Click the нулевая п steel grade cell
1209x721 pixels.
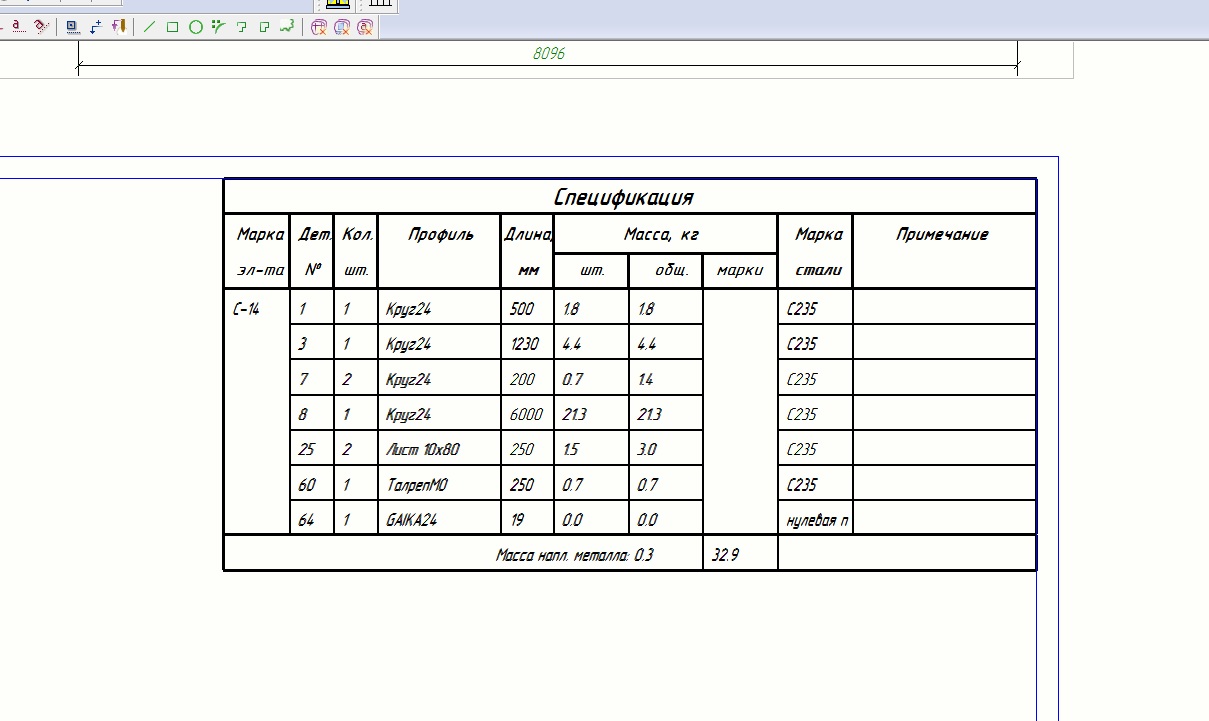coord(817,521)
